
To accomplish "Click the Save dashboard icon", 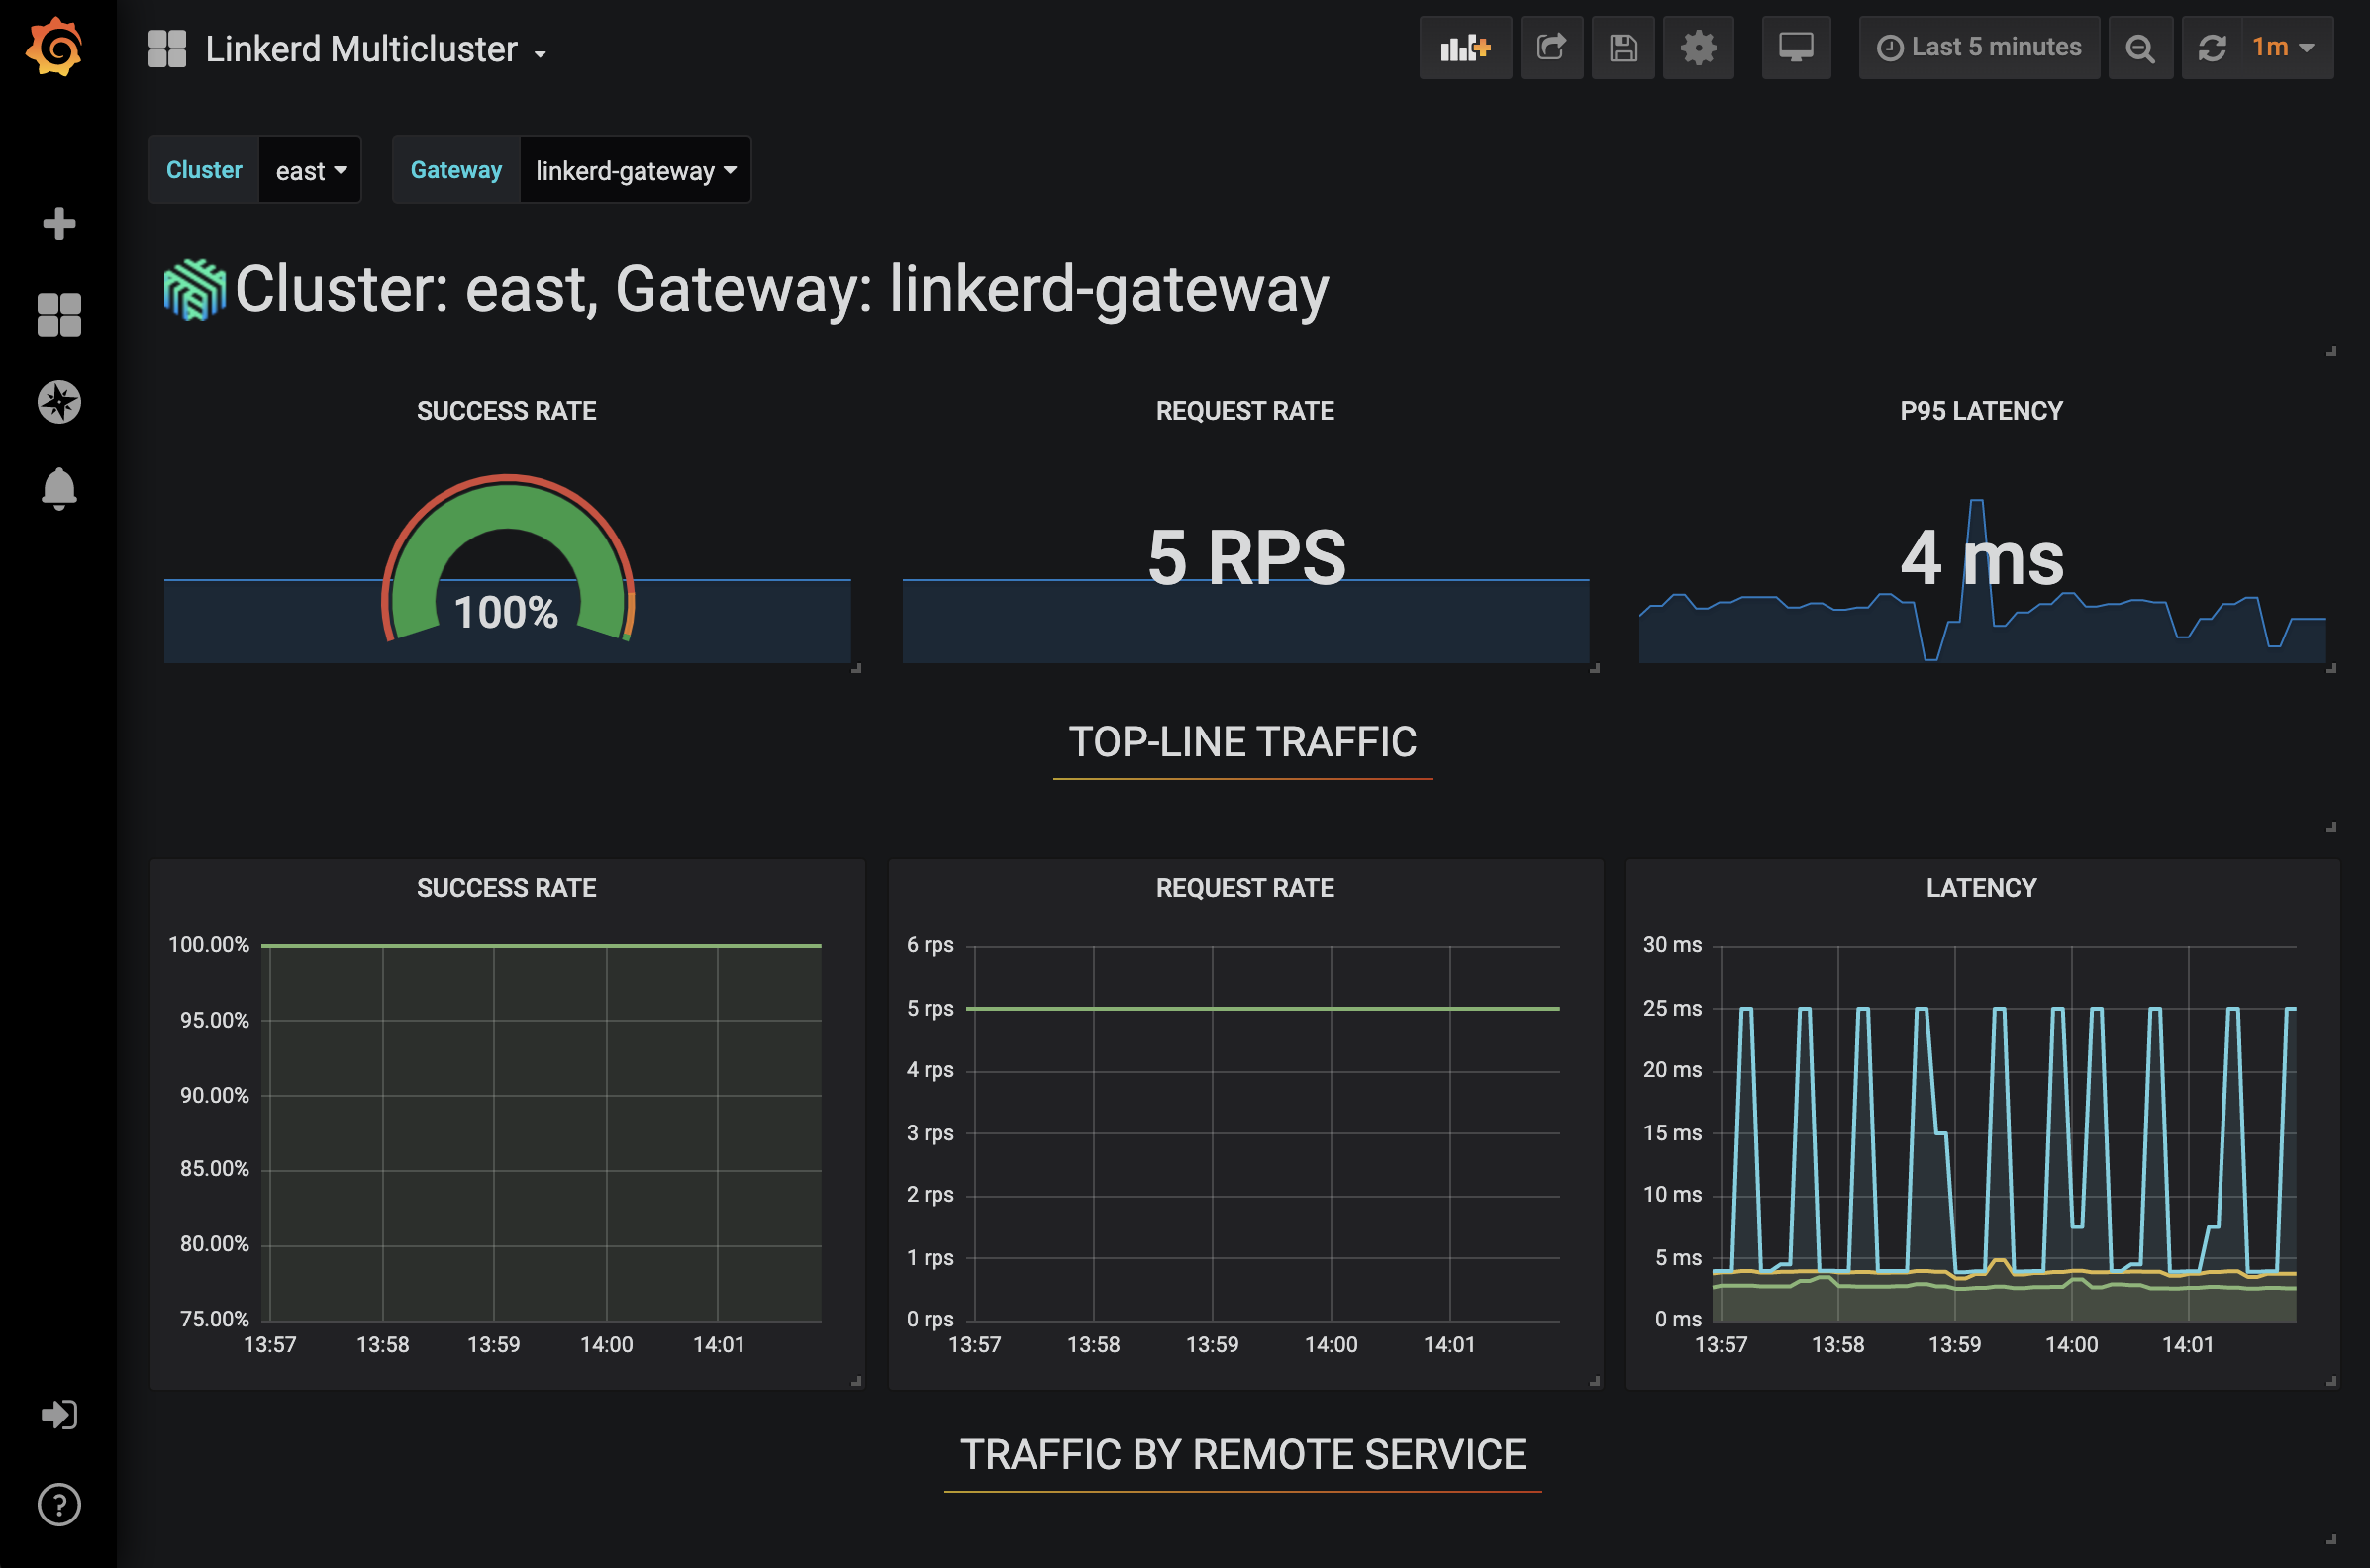I will [x=1623, y=47].
